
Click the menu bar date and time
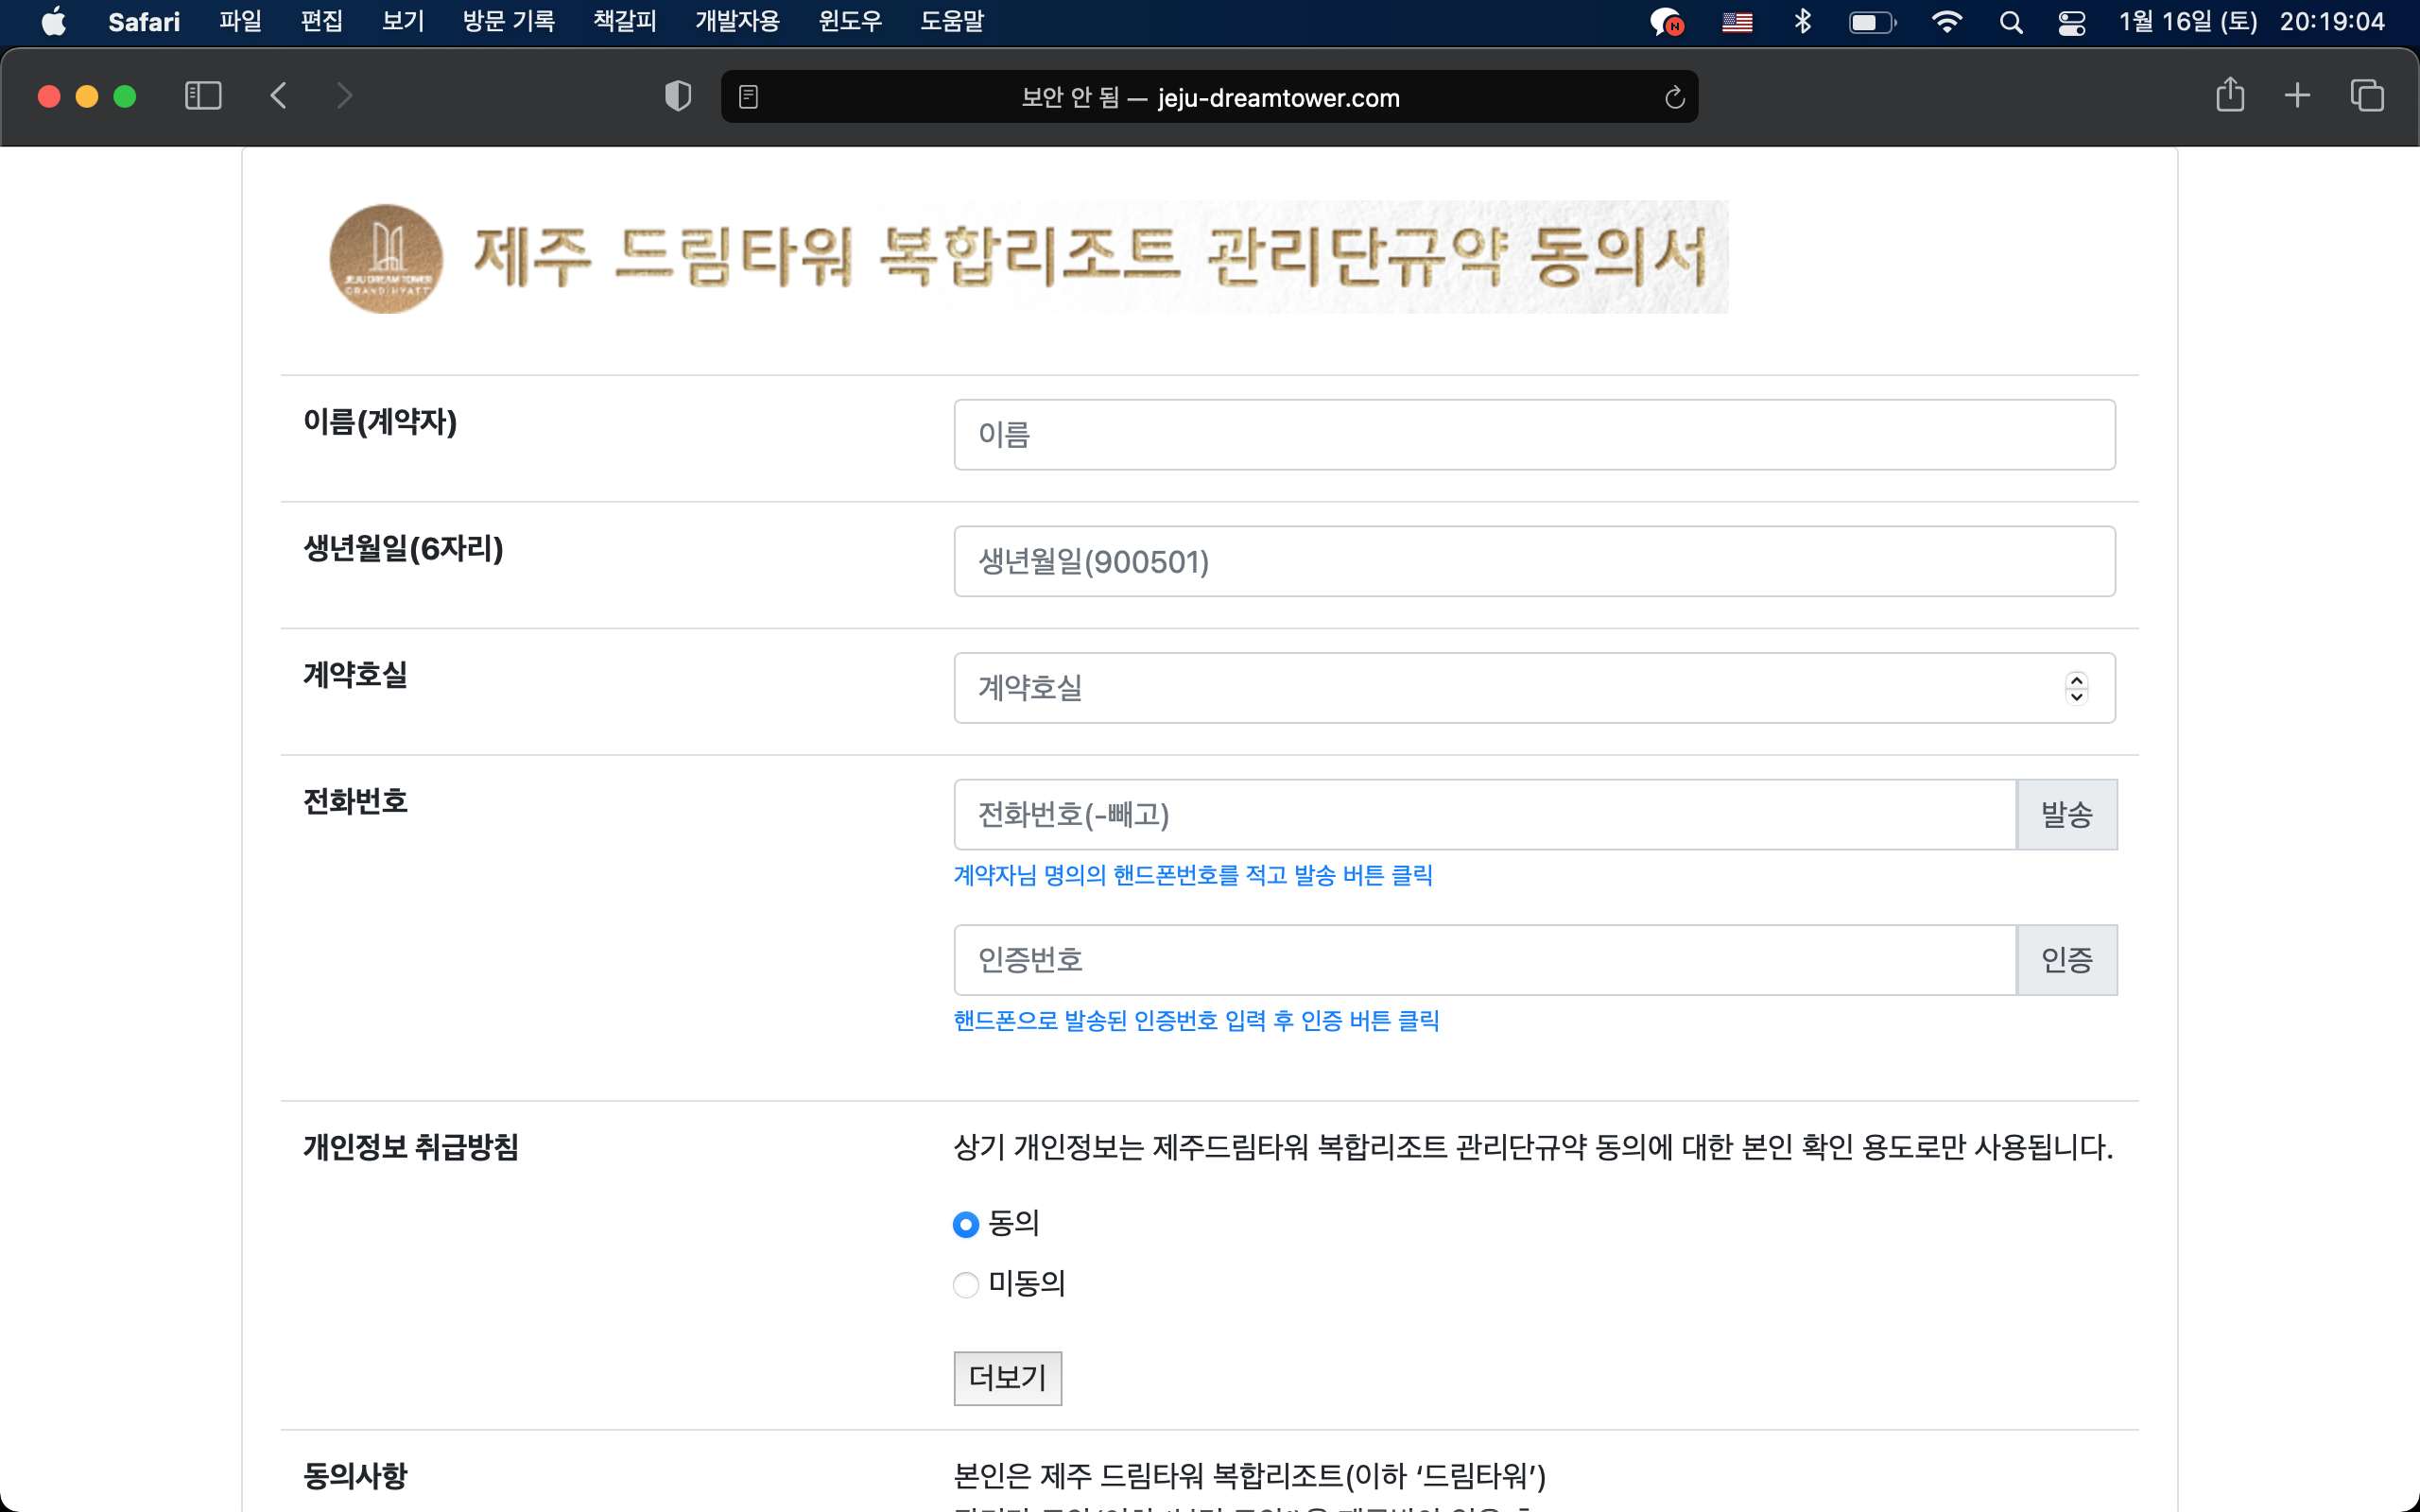tap(2251, 21)
